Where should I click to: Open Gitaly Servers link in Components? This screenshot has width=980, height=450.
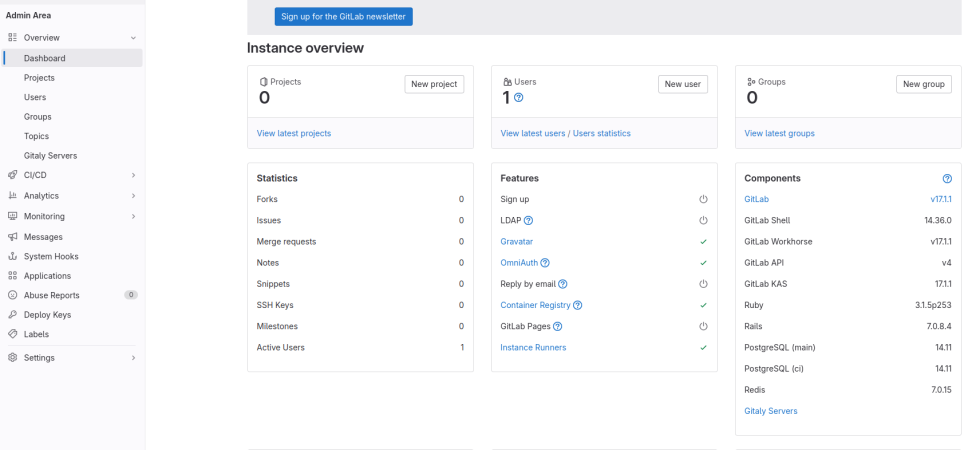771,411
